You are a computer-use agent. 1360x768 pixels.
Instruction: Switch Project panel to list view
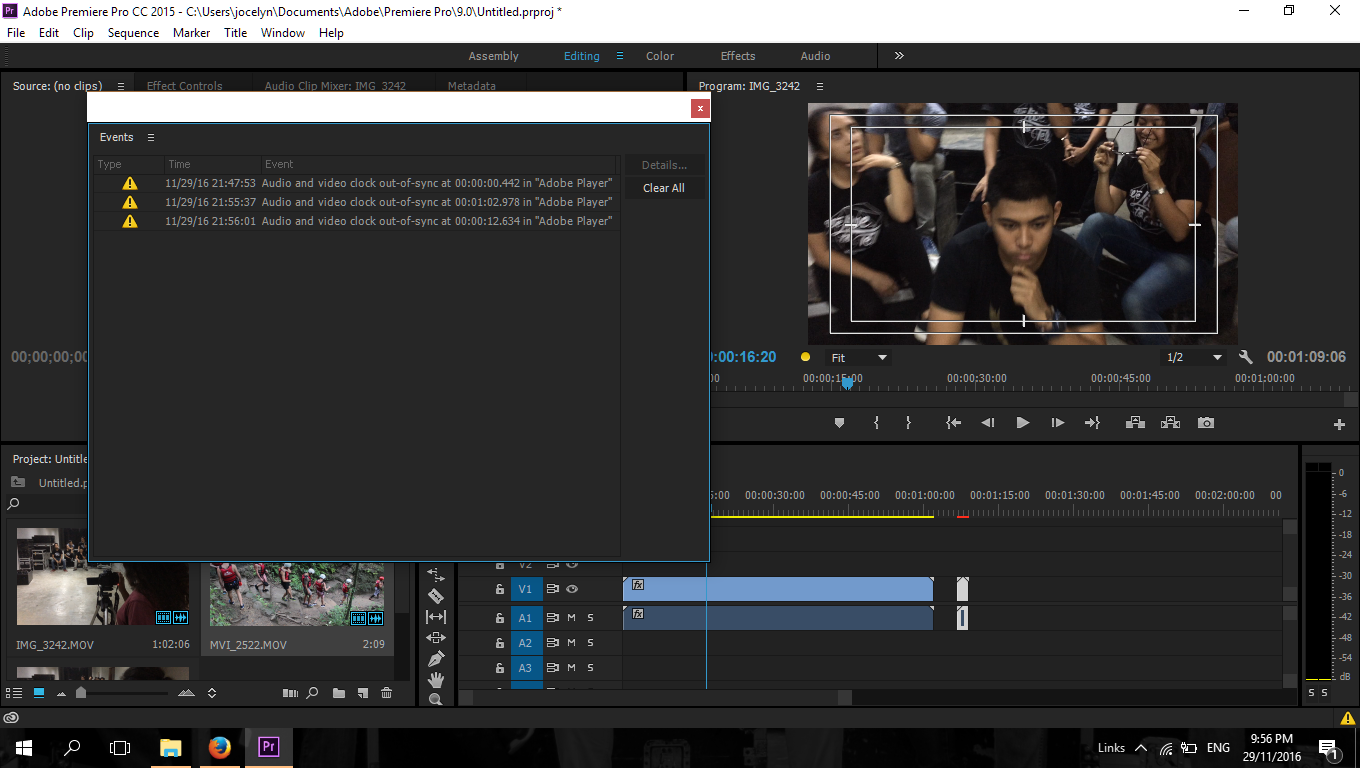(14, 692)
